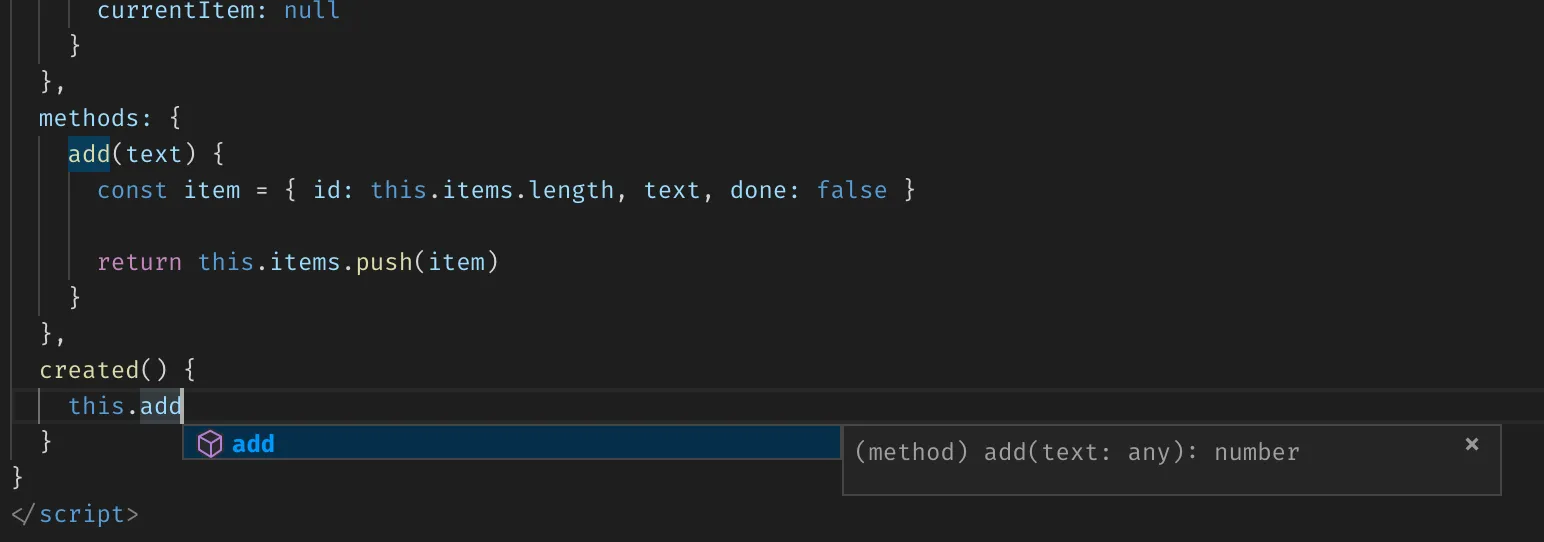Click the 'const' keyword
Screen dimensions: 1544x542
[132, 190]
